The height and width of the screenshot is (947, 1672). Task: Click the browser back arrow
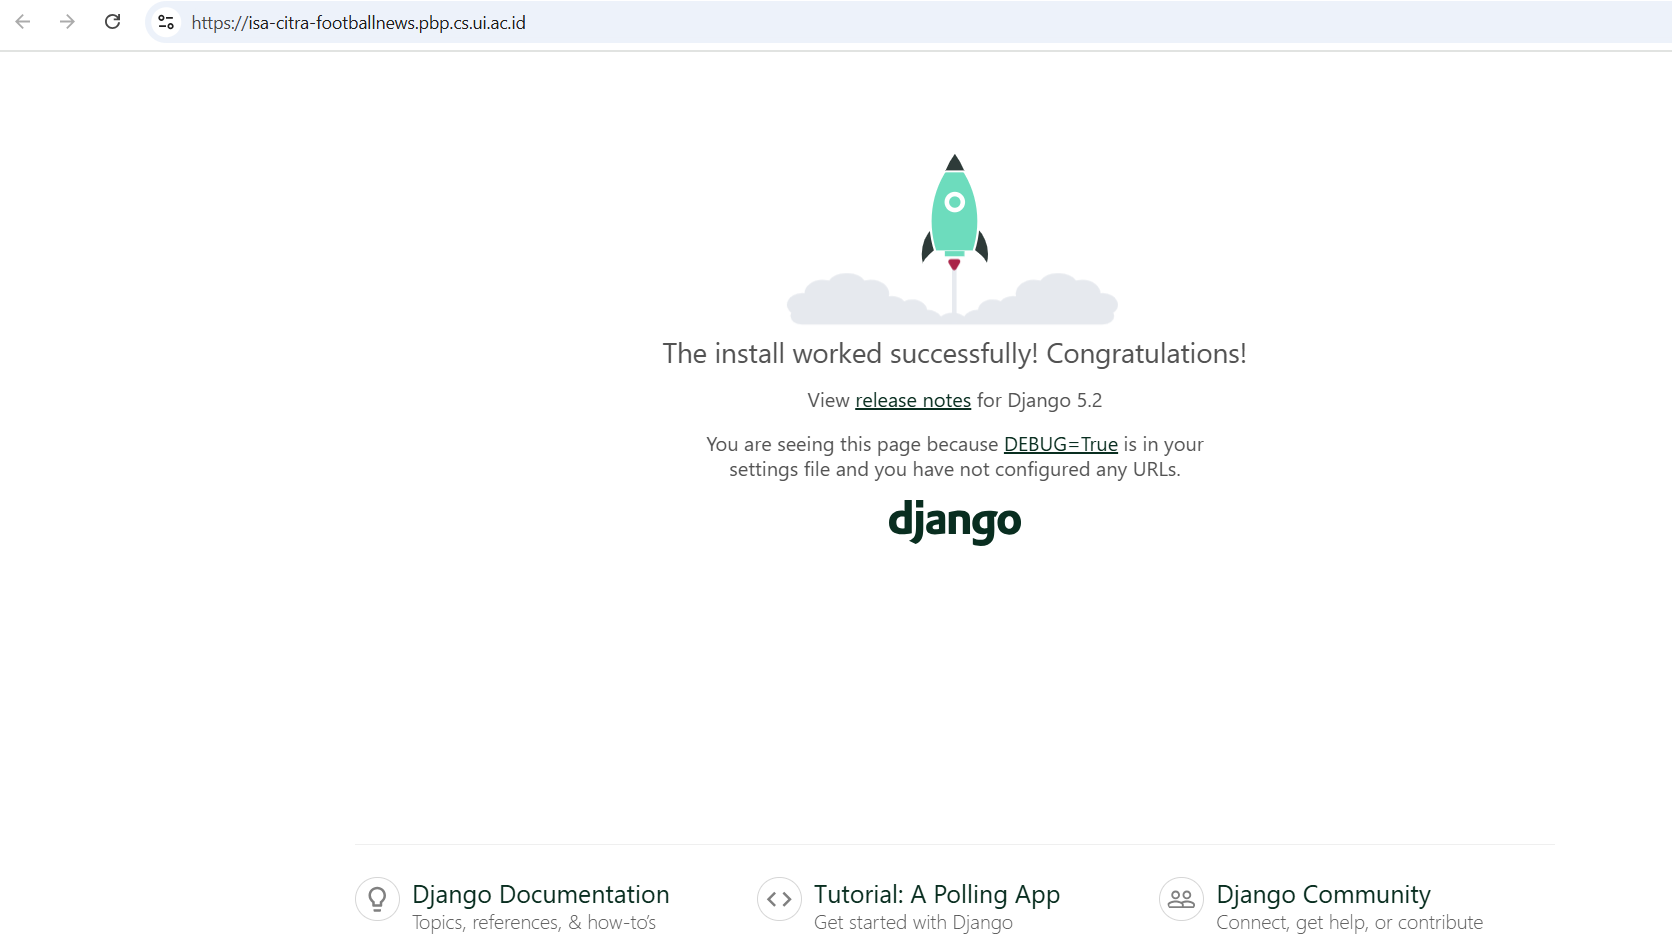tap(23, 22)
